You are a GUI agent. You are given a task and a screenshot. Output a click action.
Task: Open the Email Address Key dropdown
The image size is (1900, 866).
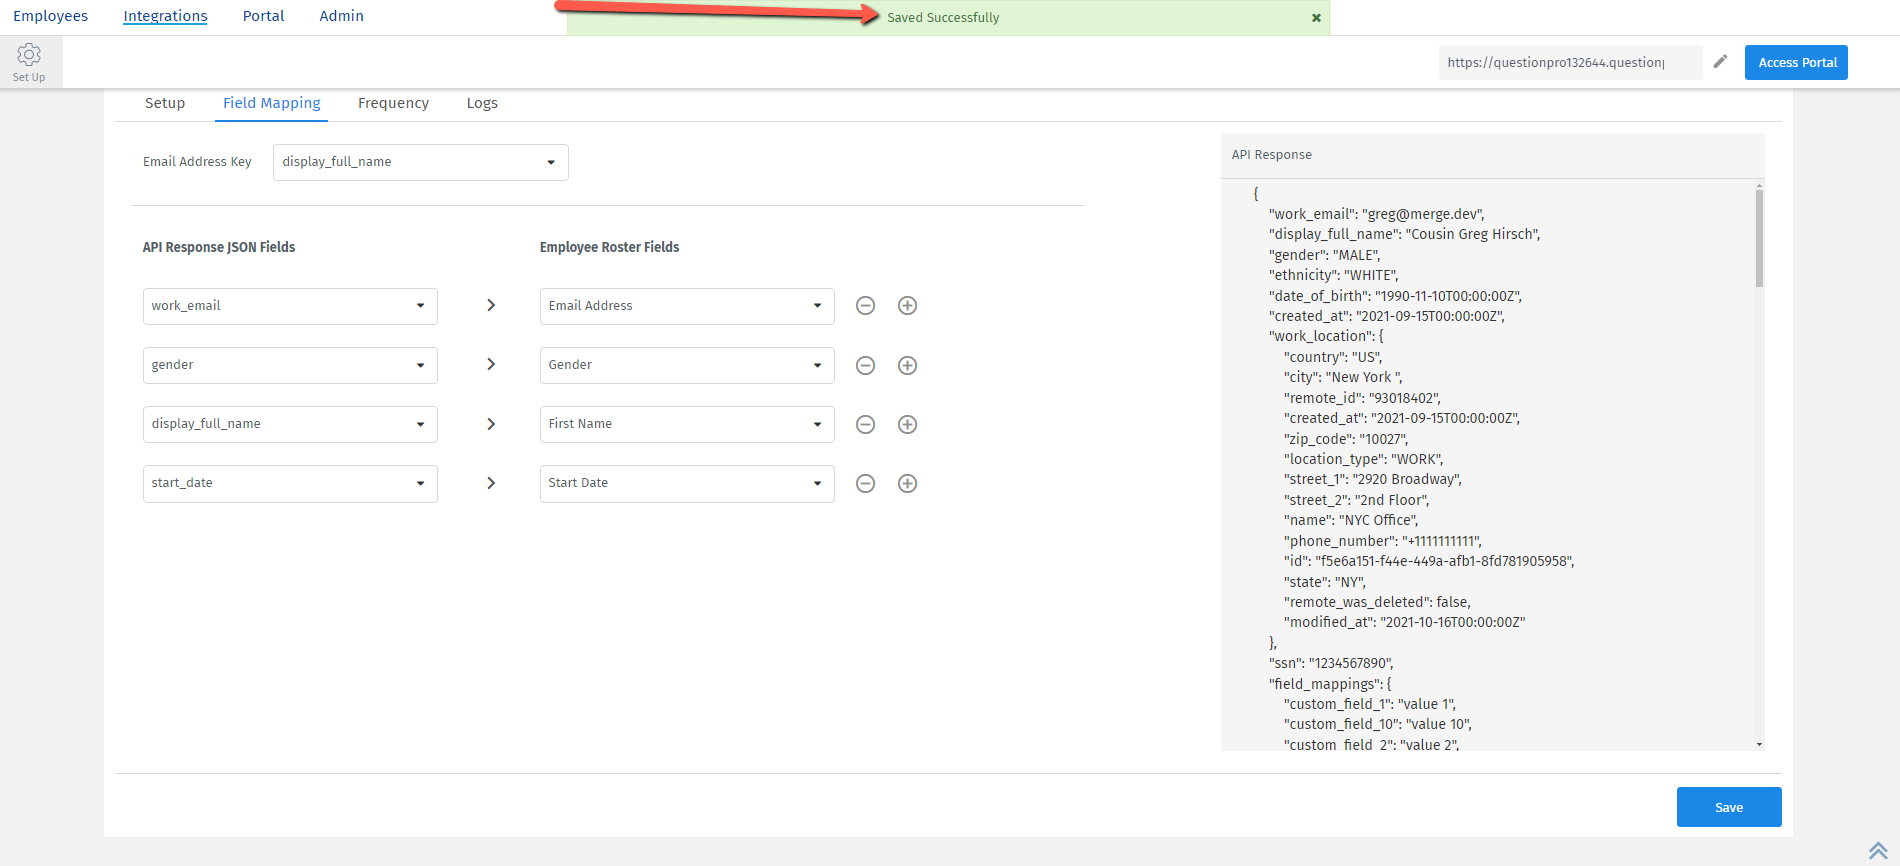pyautogui.click(x=421, y=162)
